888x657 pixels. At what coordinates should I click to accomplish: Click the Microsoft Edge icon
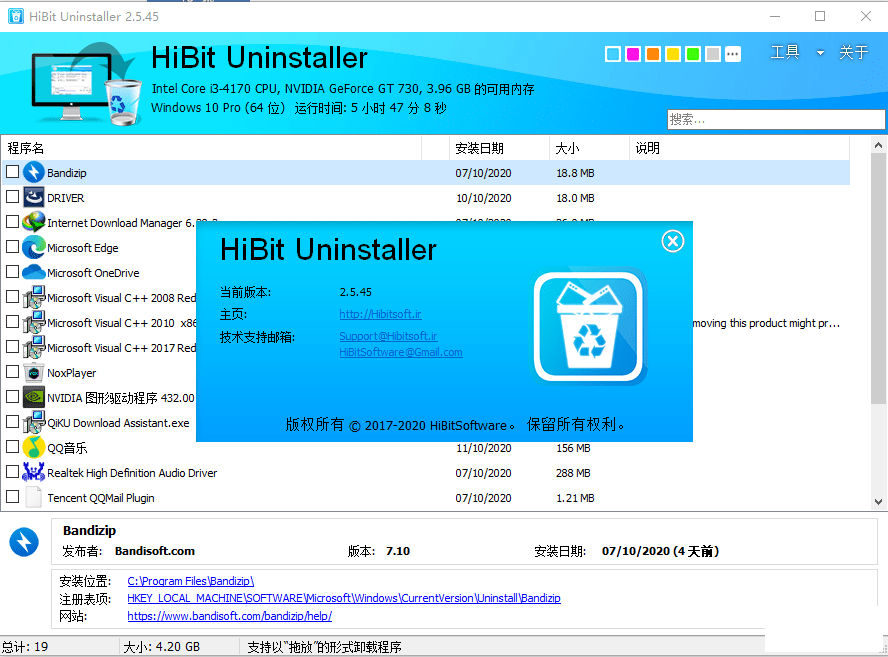34,247
